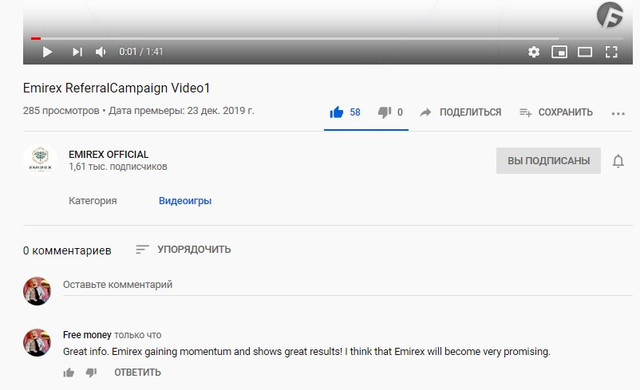Click the video title Emirex ReferralCampaign Video1
Screen dimensions: 640x390
(116, 88)
